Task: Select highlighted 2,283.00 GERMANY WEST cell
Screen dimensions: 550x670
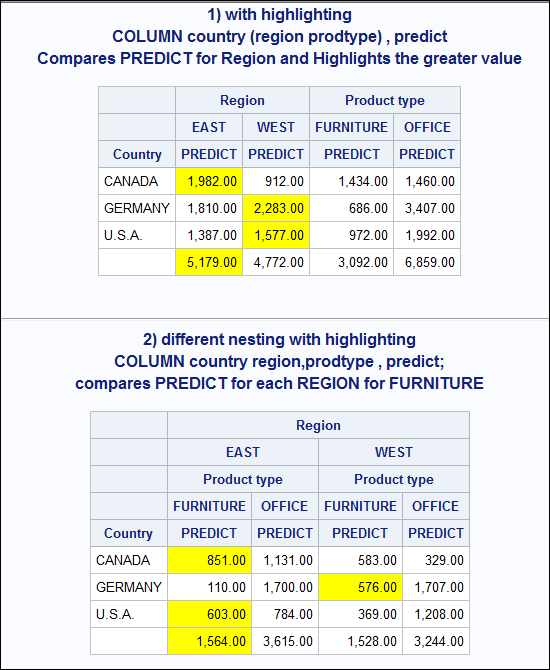Action: click(x=276, y=208)
